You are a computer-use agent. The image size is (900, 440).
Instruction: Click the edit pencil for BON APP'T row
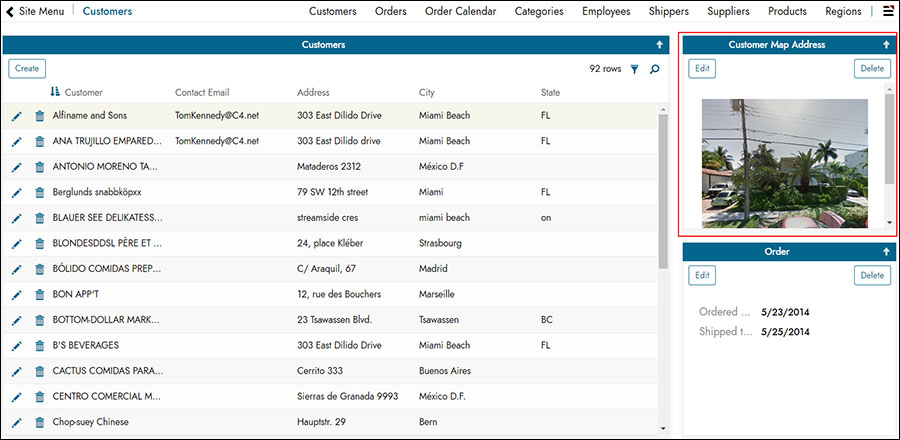[x=17, y=295]
